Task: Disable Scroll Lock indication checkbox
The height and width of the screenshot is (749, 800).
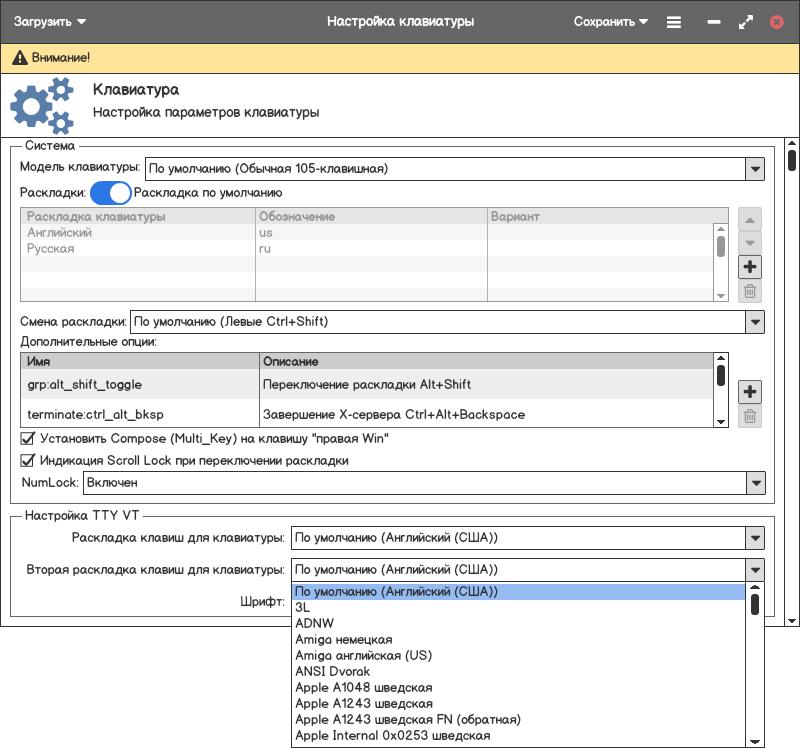Action: [28, 461]
